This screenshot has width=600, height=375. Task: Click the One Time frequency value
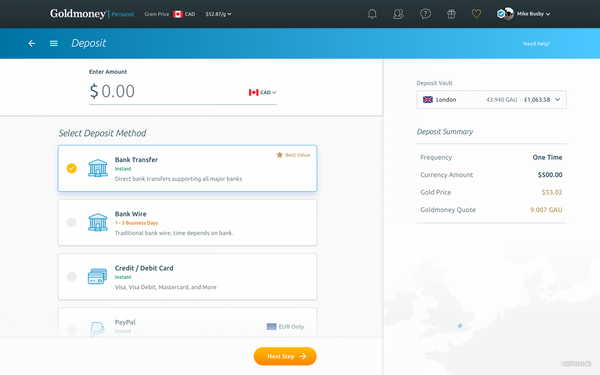(547, 157)
